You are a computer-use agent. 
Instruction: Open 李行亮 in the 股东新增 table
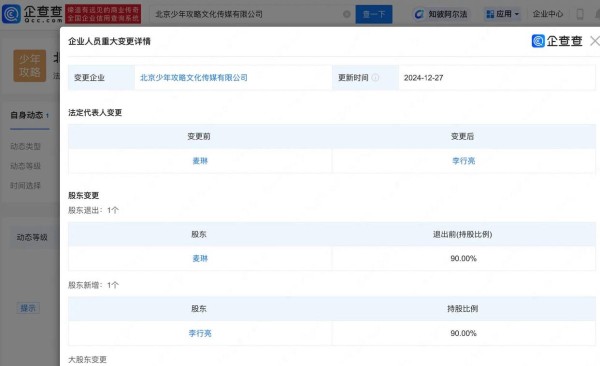[200, 333]
